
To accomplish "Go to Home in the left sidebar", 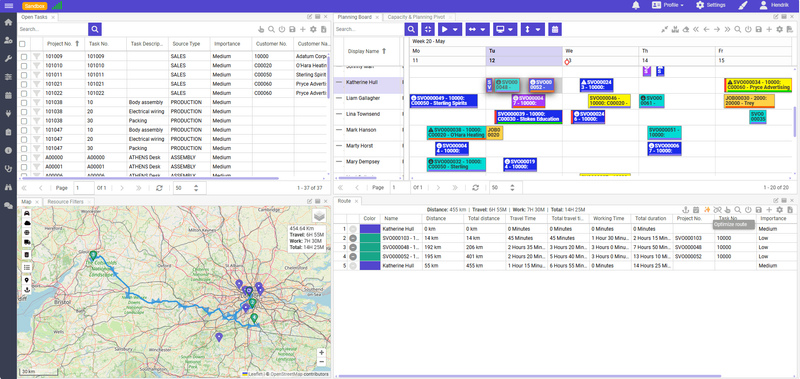I will 8,22.
